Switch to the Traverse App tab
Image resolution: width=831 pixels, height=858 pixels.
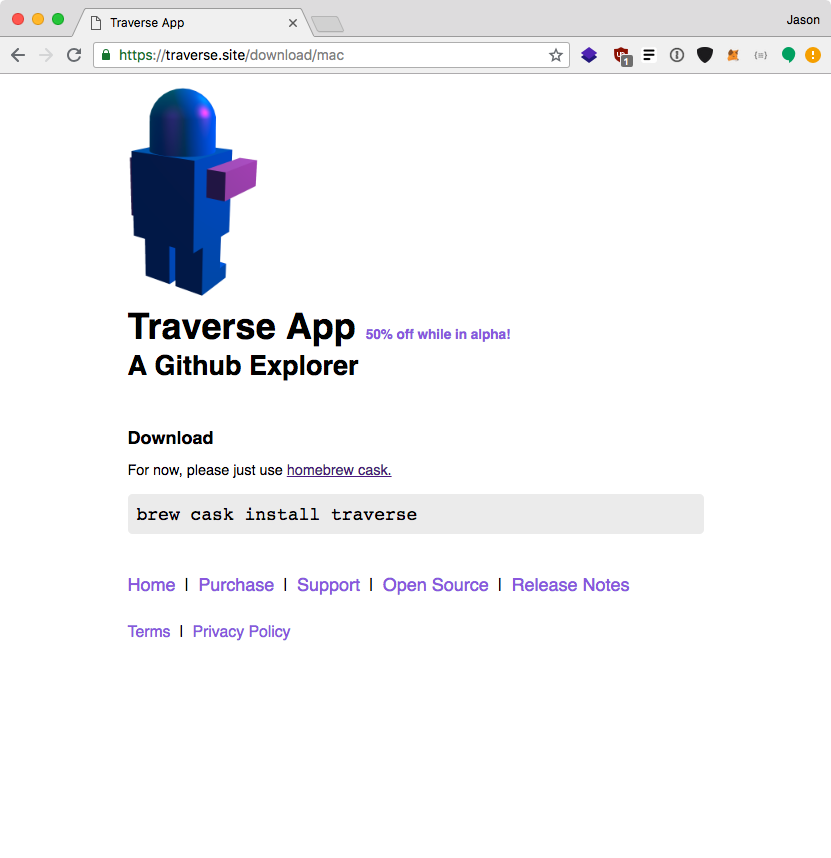tap(195, 22)
